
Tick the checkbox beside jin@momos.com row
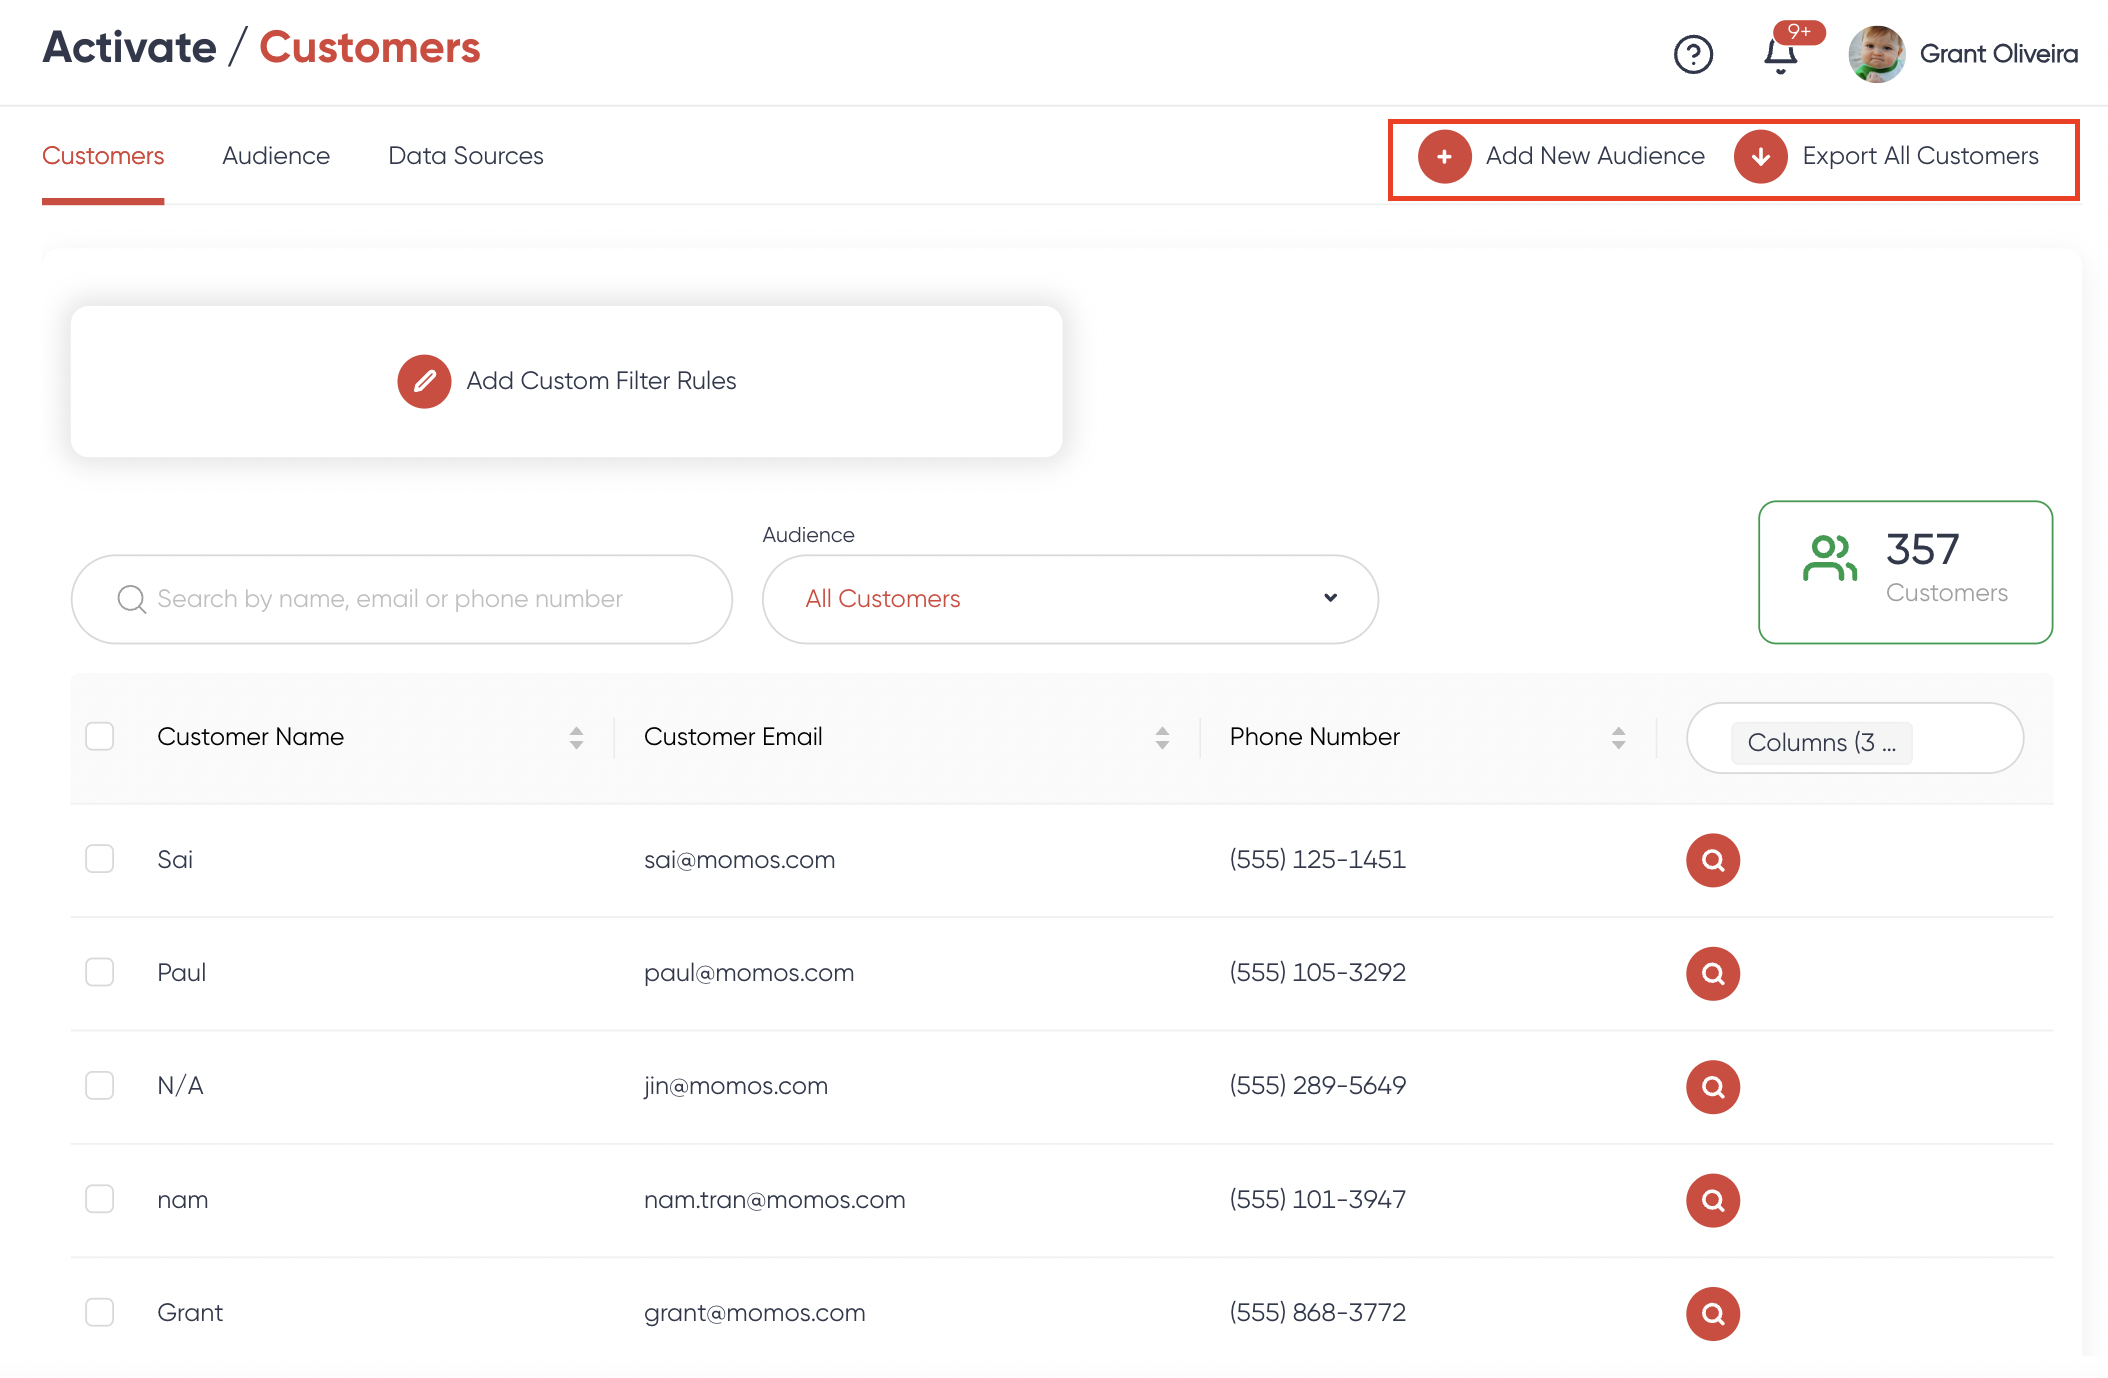pyautogui.click(x=100, y=1085)
